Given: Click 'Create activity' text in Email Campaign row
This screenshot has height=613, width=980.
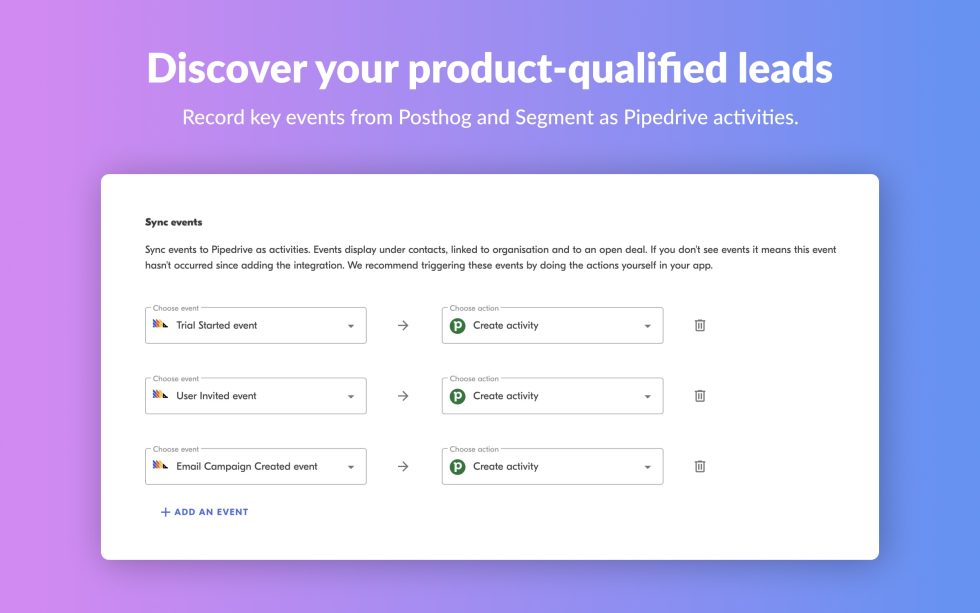Looking at the screenshot, I should (506, 467).
